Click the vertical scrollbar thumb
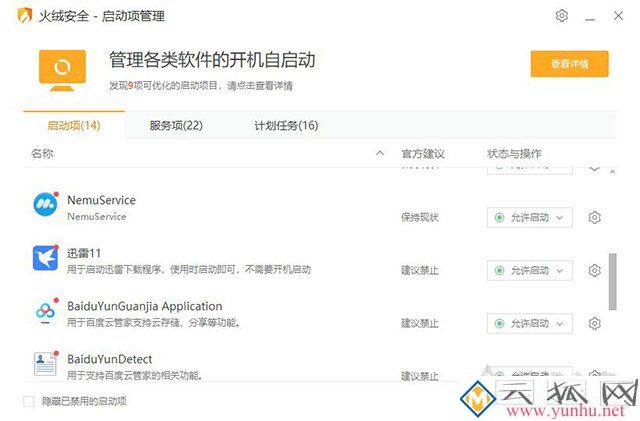Viewport: 640px width, 421px height. [x=612, y=282]
